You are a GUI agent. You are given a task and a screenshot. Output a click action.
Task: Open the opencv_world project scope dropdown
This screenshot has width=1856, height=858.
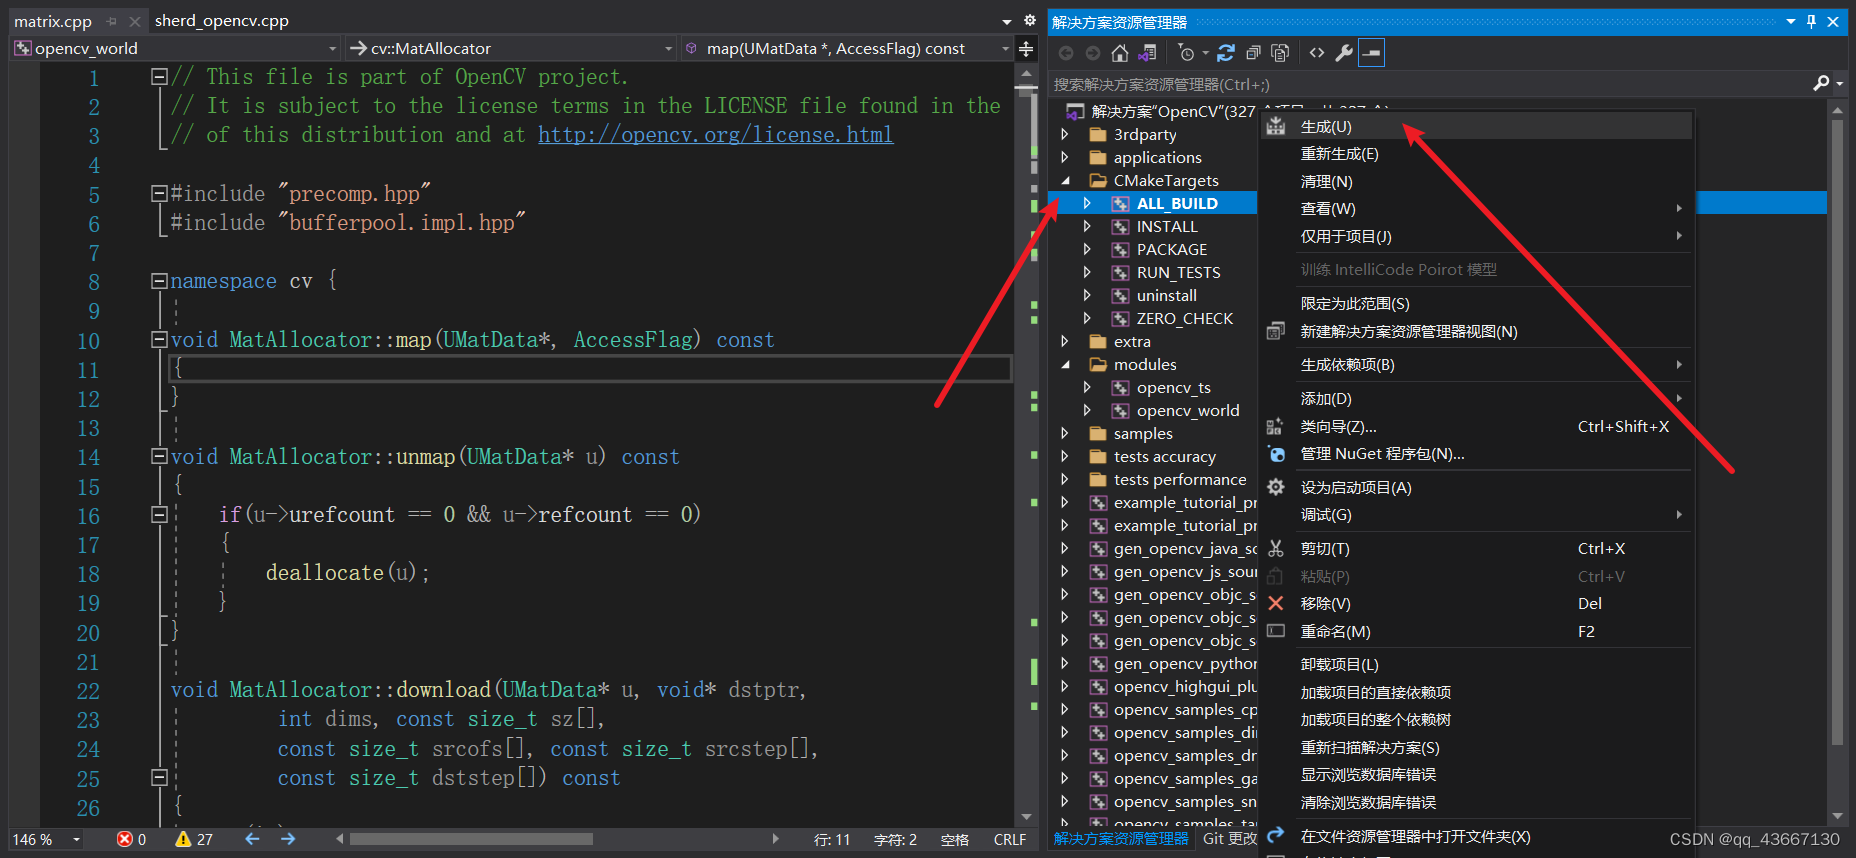click(x=333, y=48)
